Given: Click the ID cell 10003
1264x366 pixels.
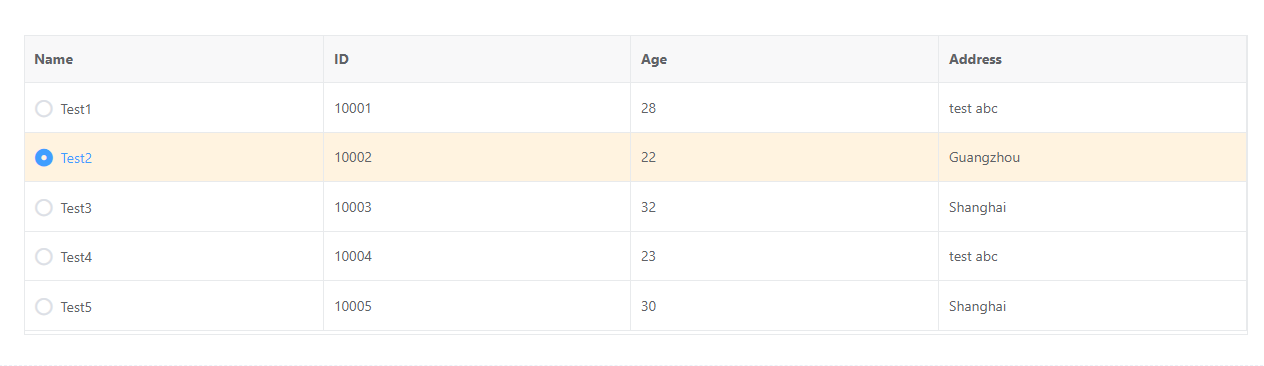Looking at the screenshot, I should [x=477, y=207].
